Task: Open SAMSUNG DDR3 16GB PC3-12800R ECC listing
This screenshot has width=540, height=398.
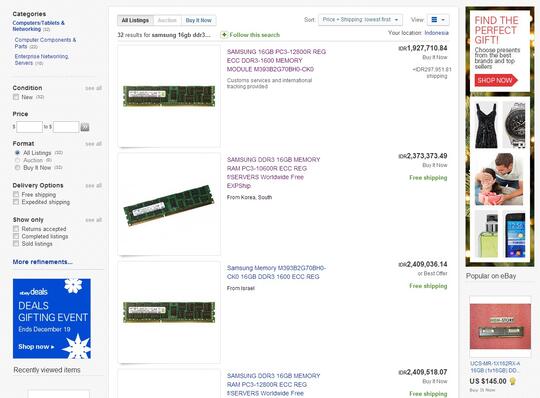Action: (x=273, y=385)
